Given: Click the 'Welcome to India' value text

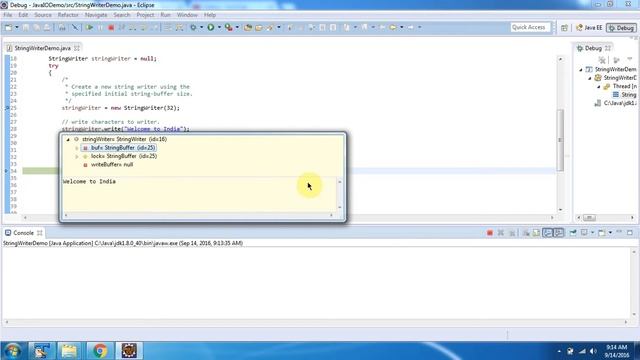Looking at the screenshot, I should point(89,182).
